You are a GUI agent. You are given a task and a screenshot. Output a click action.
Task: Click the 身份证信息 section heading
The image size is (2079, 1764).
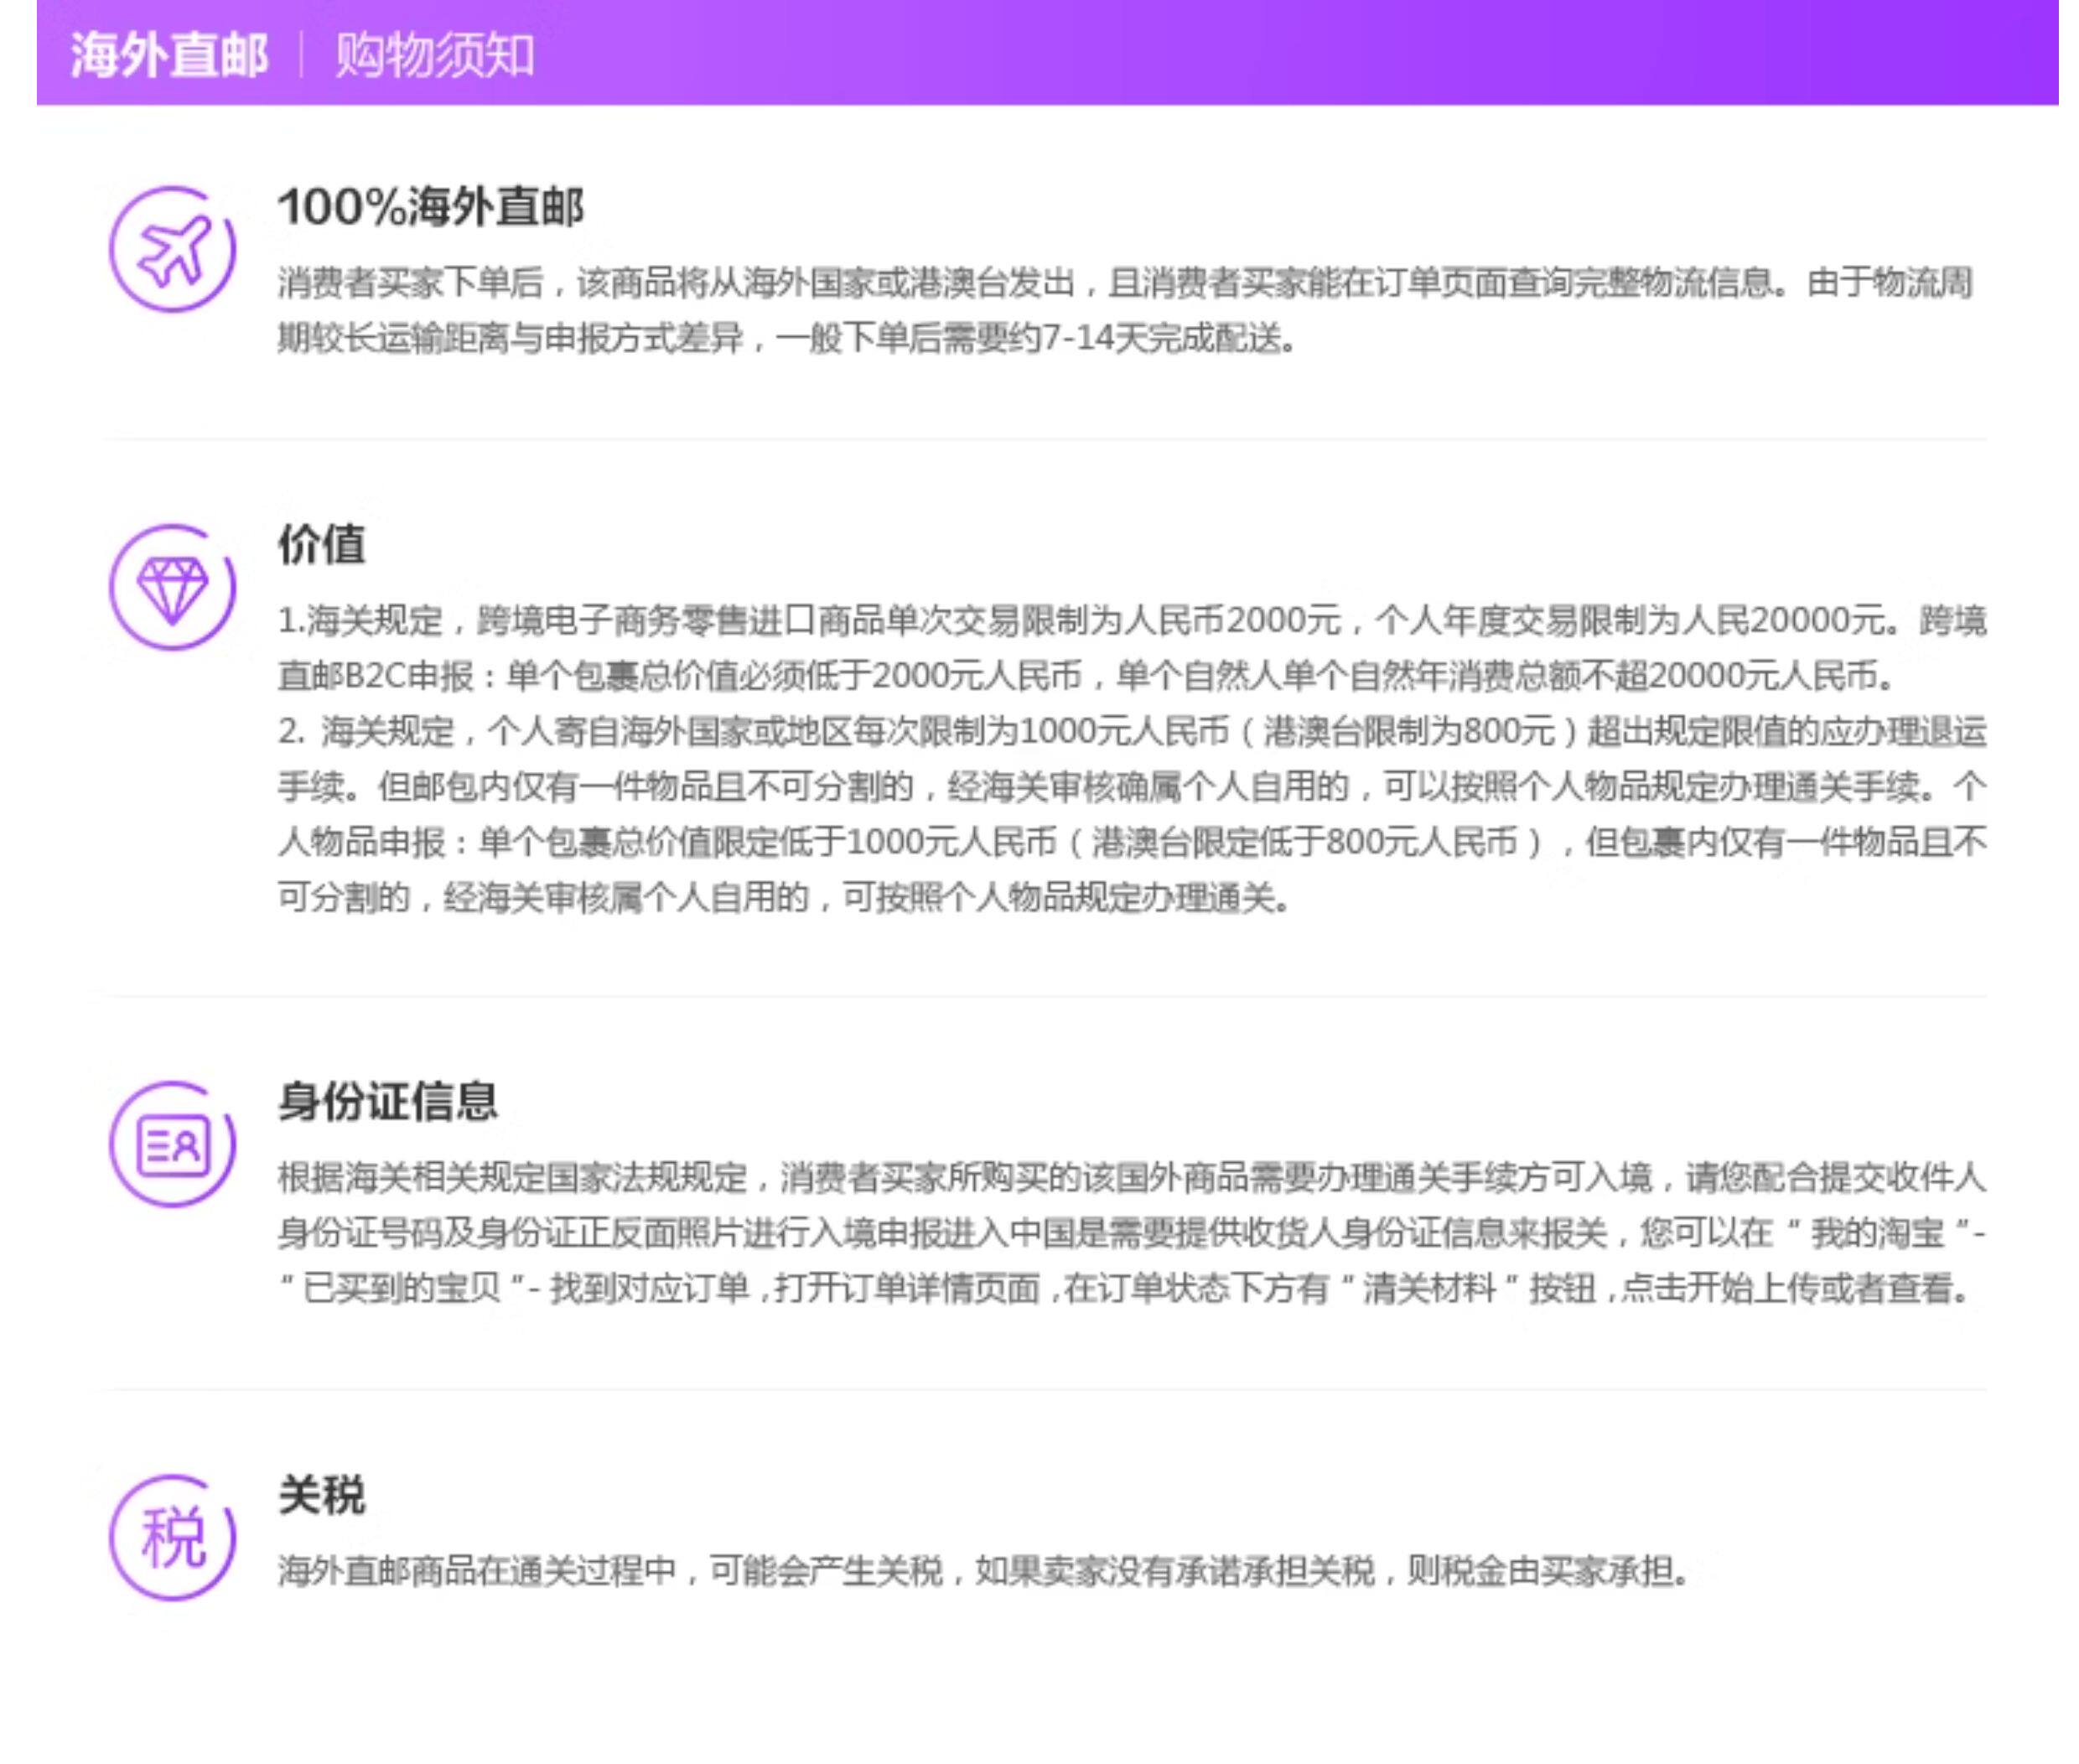point(387,1101)
